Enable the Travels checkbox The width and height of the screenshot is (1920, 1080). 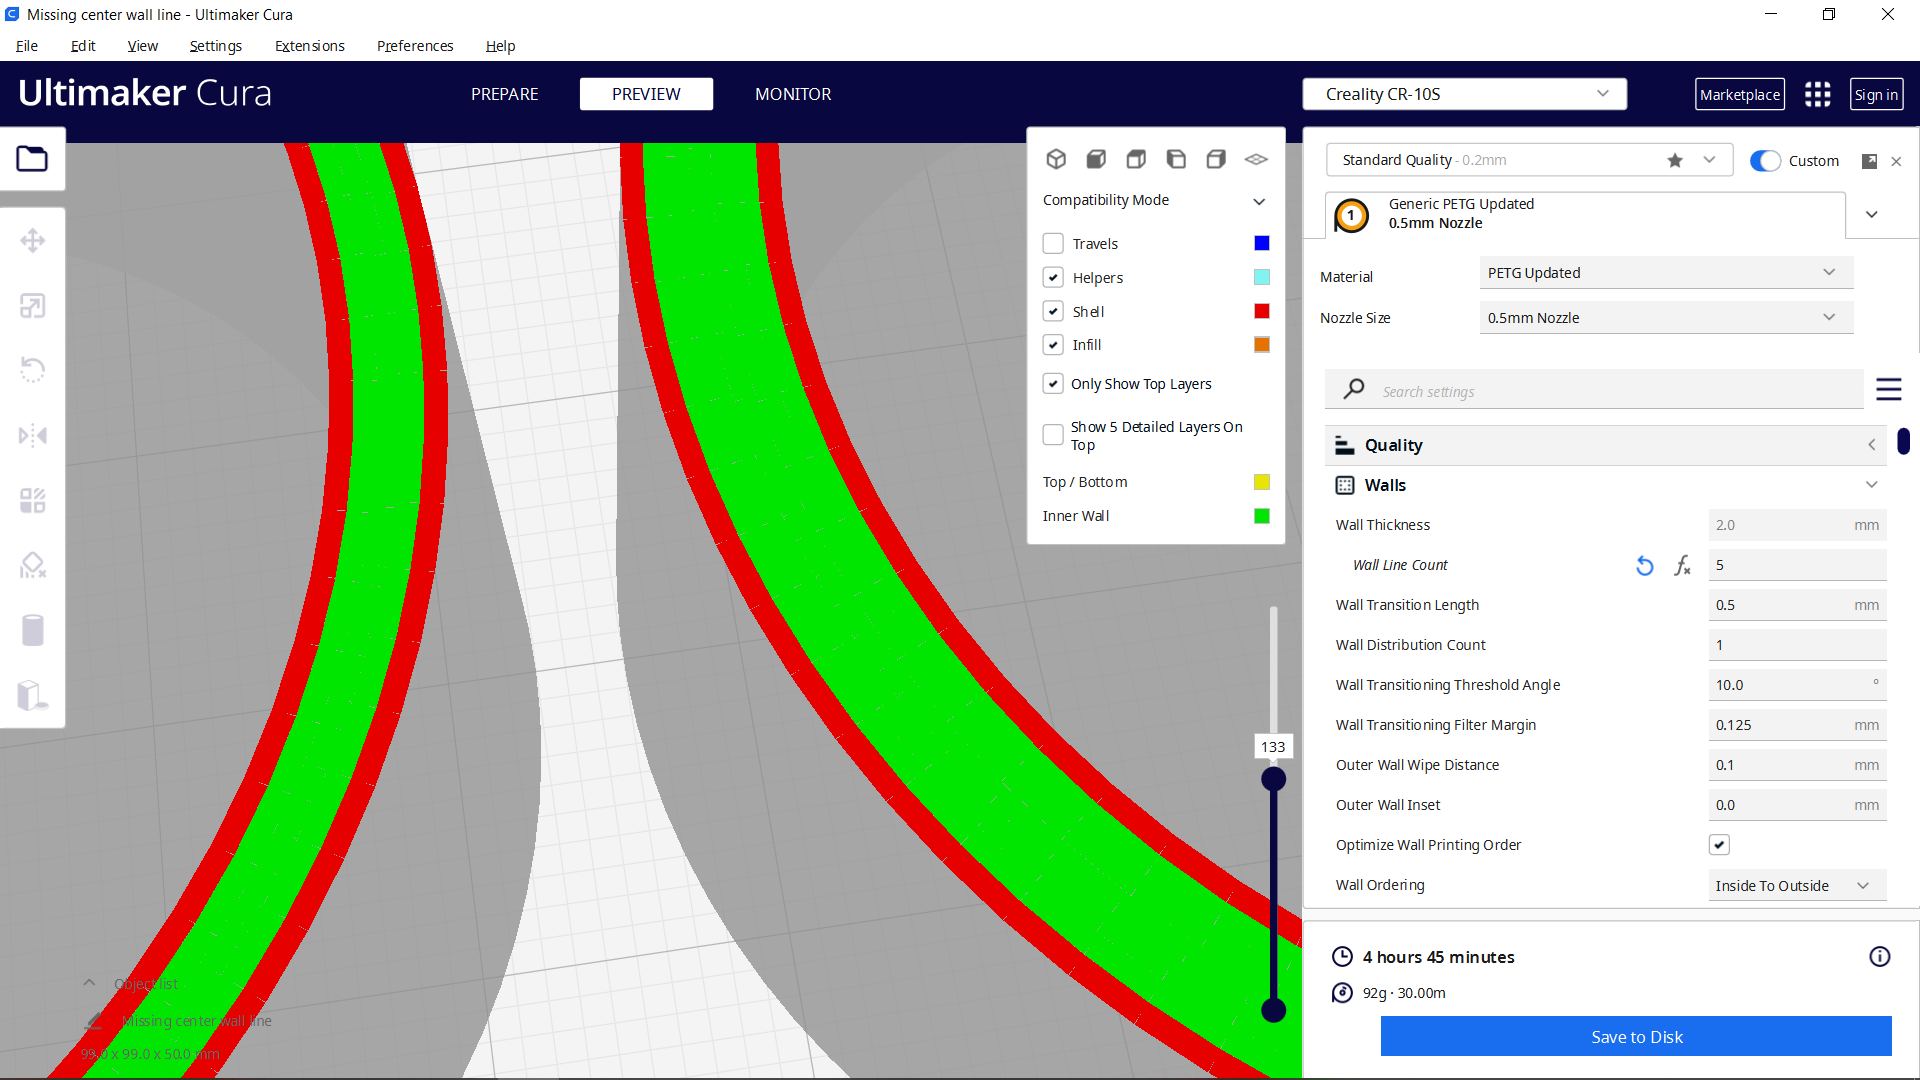pos(1053,244)
